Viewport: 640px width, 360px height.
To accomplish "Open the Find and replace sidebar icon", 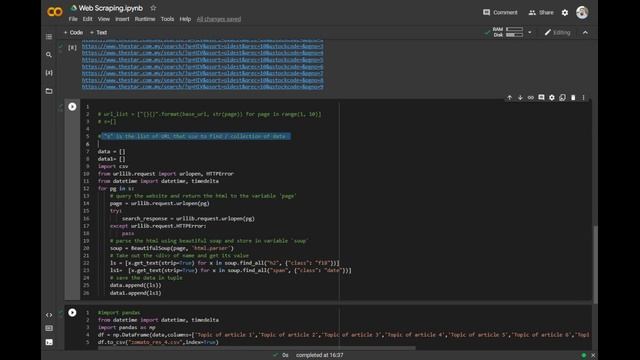I will [49, 55].
